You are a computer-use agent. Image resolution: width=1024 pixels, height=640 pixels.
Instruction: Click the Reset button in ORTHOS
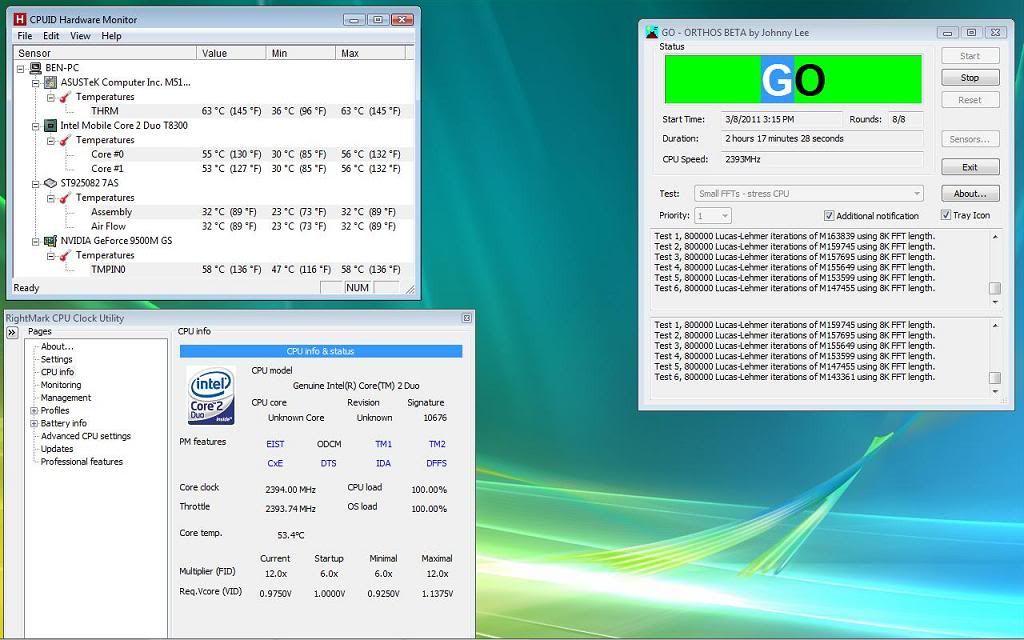[970, 100]
